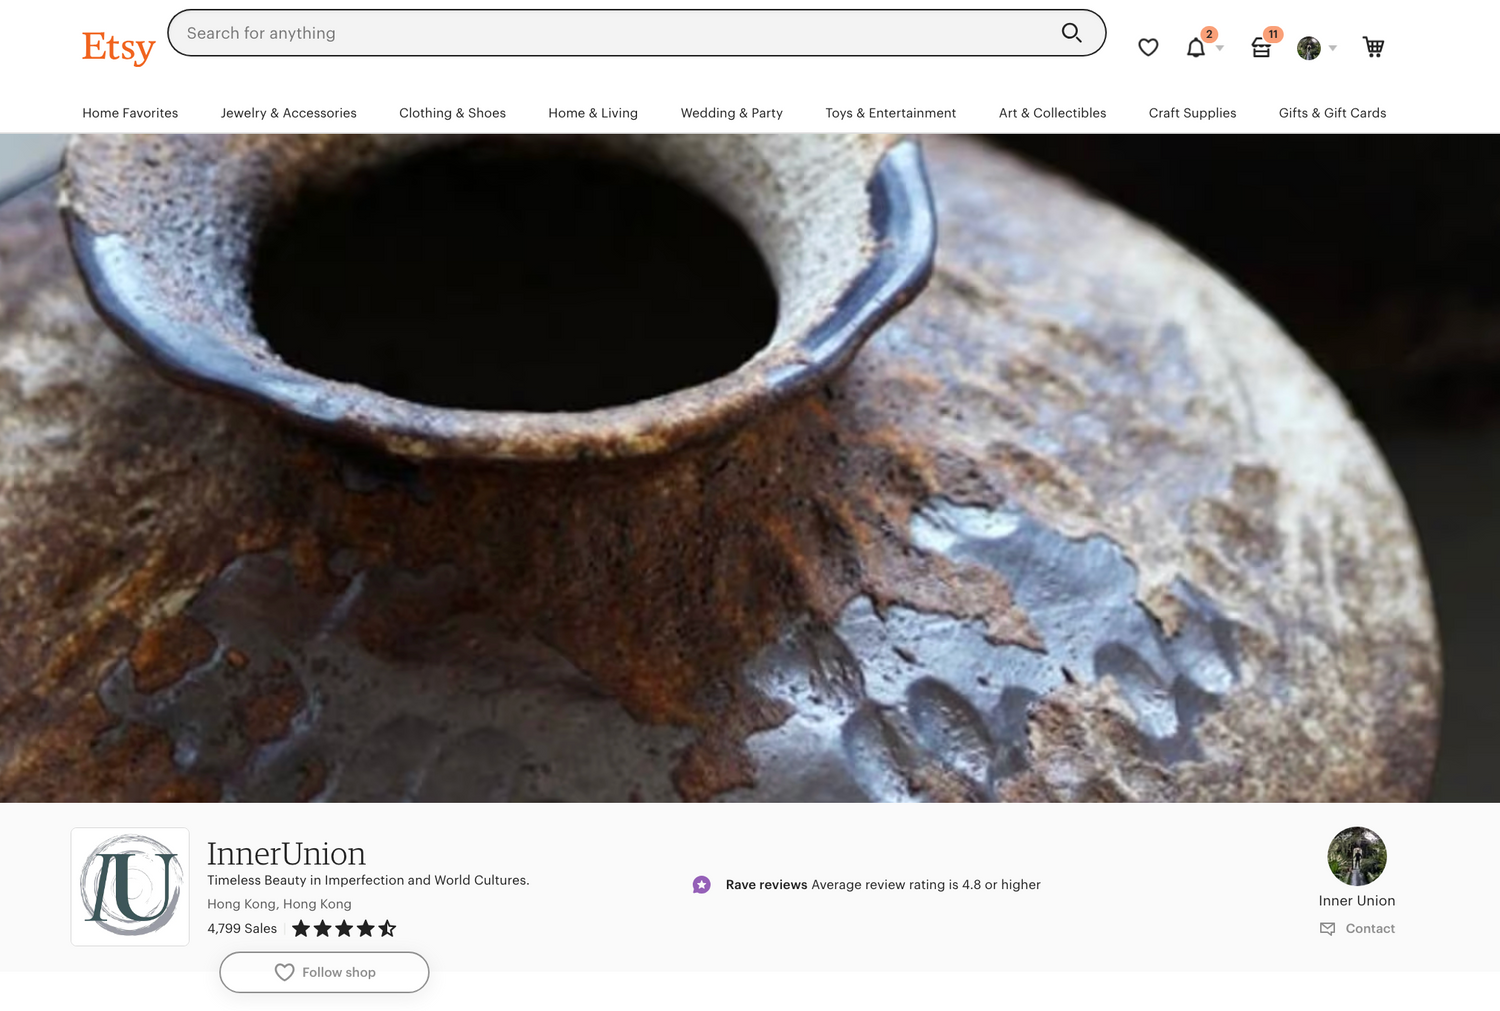This screenshot has height=1011, width=1500.
Task: Click the shop banner image
Action: tap(750, 468)
